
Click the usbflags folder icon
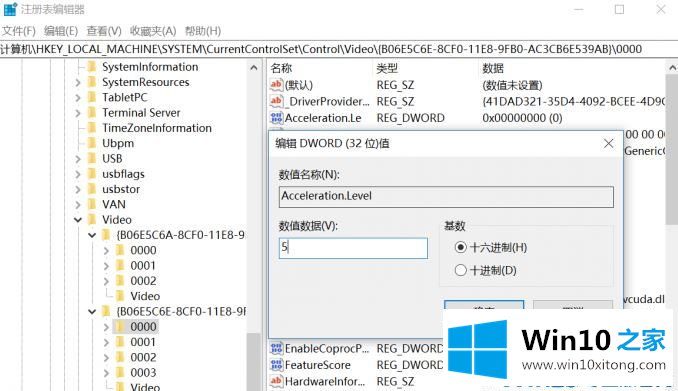[x=92, y=173]
